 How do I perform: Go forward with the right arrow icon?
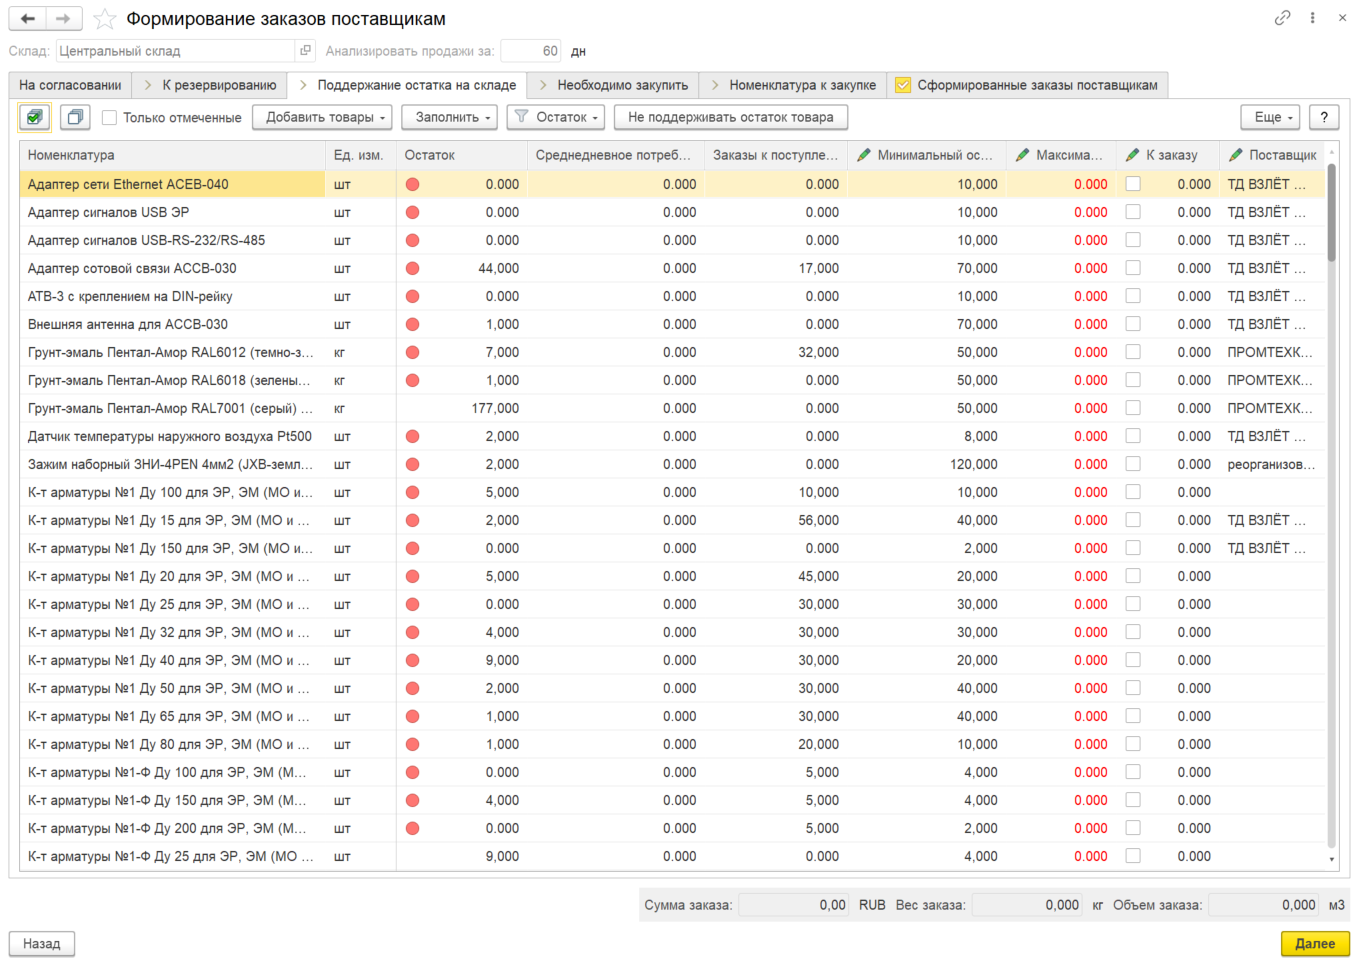click(63, 18)
